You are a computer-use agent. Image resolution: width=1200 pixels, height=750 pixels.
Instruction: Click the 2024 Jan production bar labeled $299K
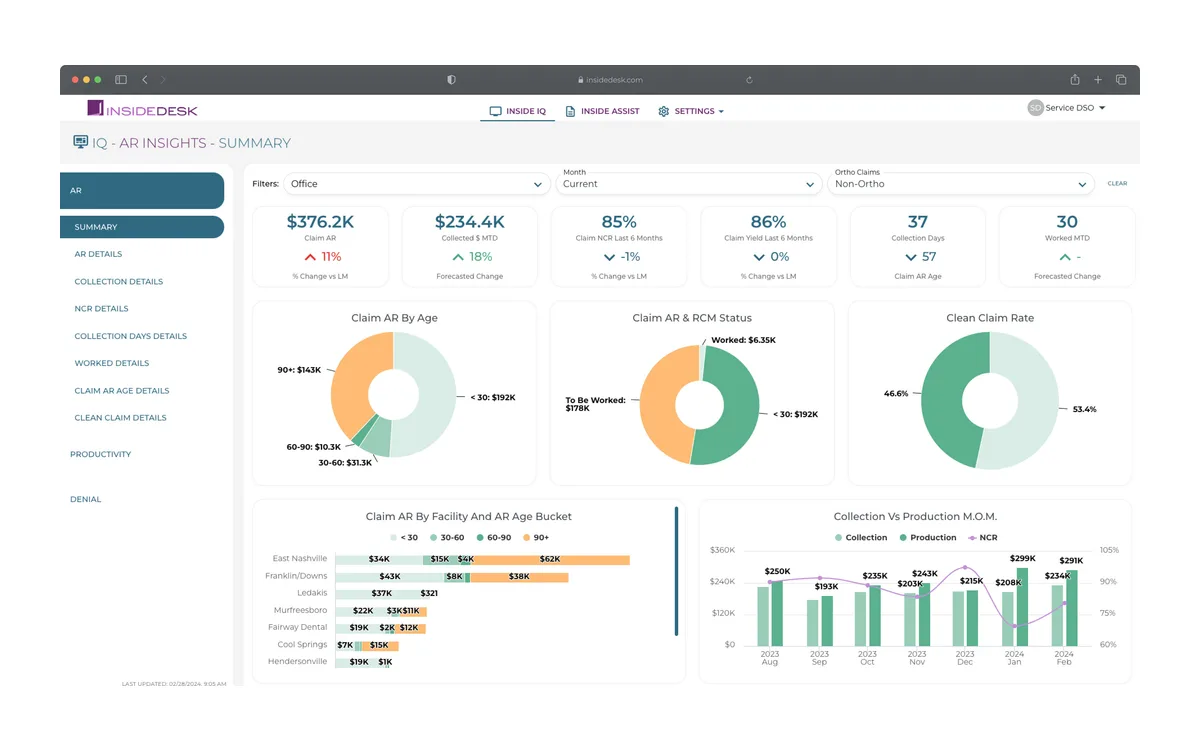click(x=1022, y=607)
